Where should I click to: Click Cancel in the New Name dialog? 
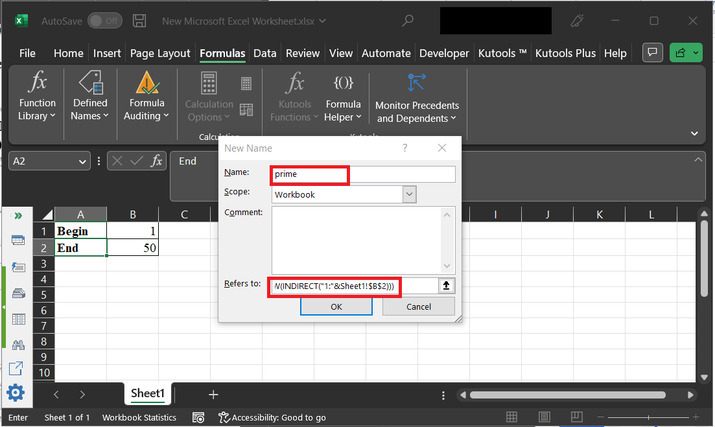pos(418,307)
